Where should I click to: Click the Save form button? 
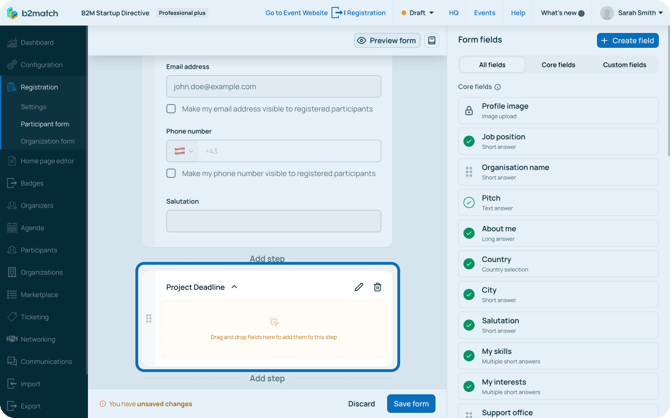click(411, 404)
